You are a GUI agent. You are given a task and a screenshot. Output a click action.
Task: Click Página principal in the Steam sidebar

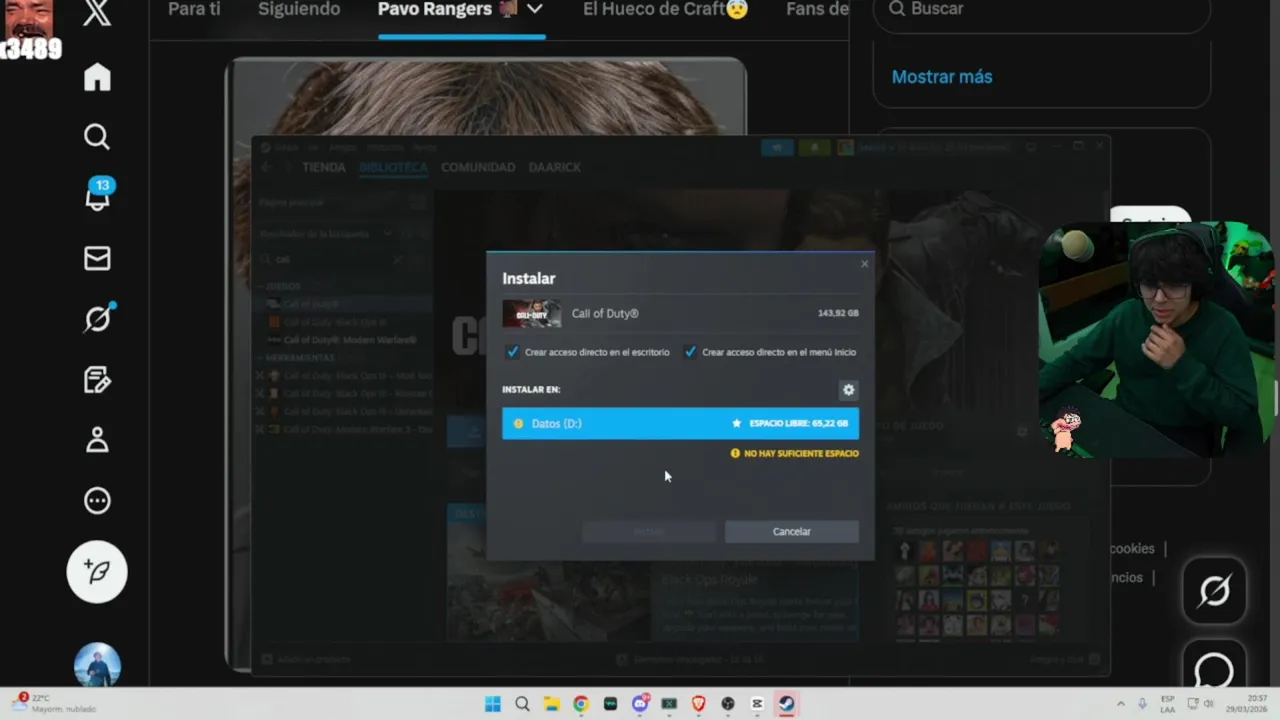pyautogui.click(x=291, y=202)
